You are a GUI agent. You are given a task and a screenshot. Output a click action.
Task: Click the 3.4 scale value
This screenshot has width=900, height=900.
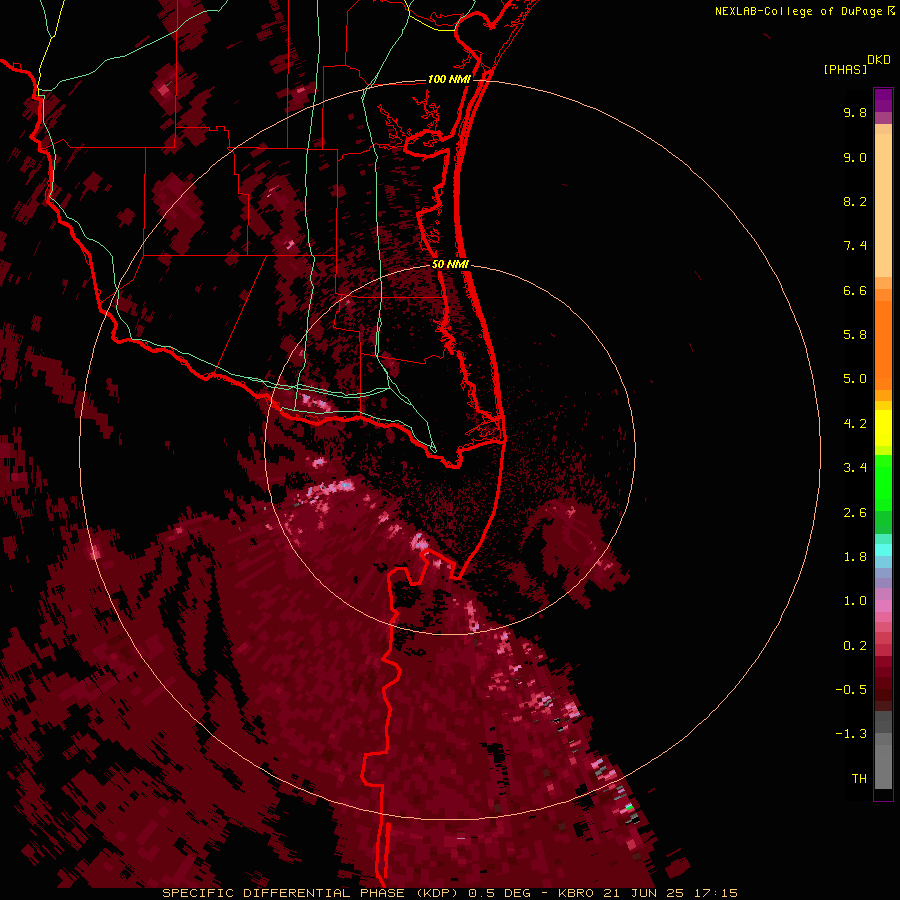click(x=855, y=468)
